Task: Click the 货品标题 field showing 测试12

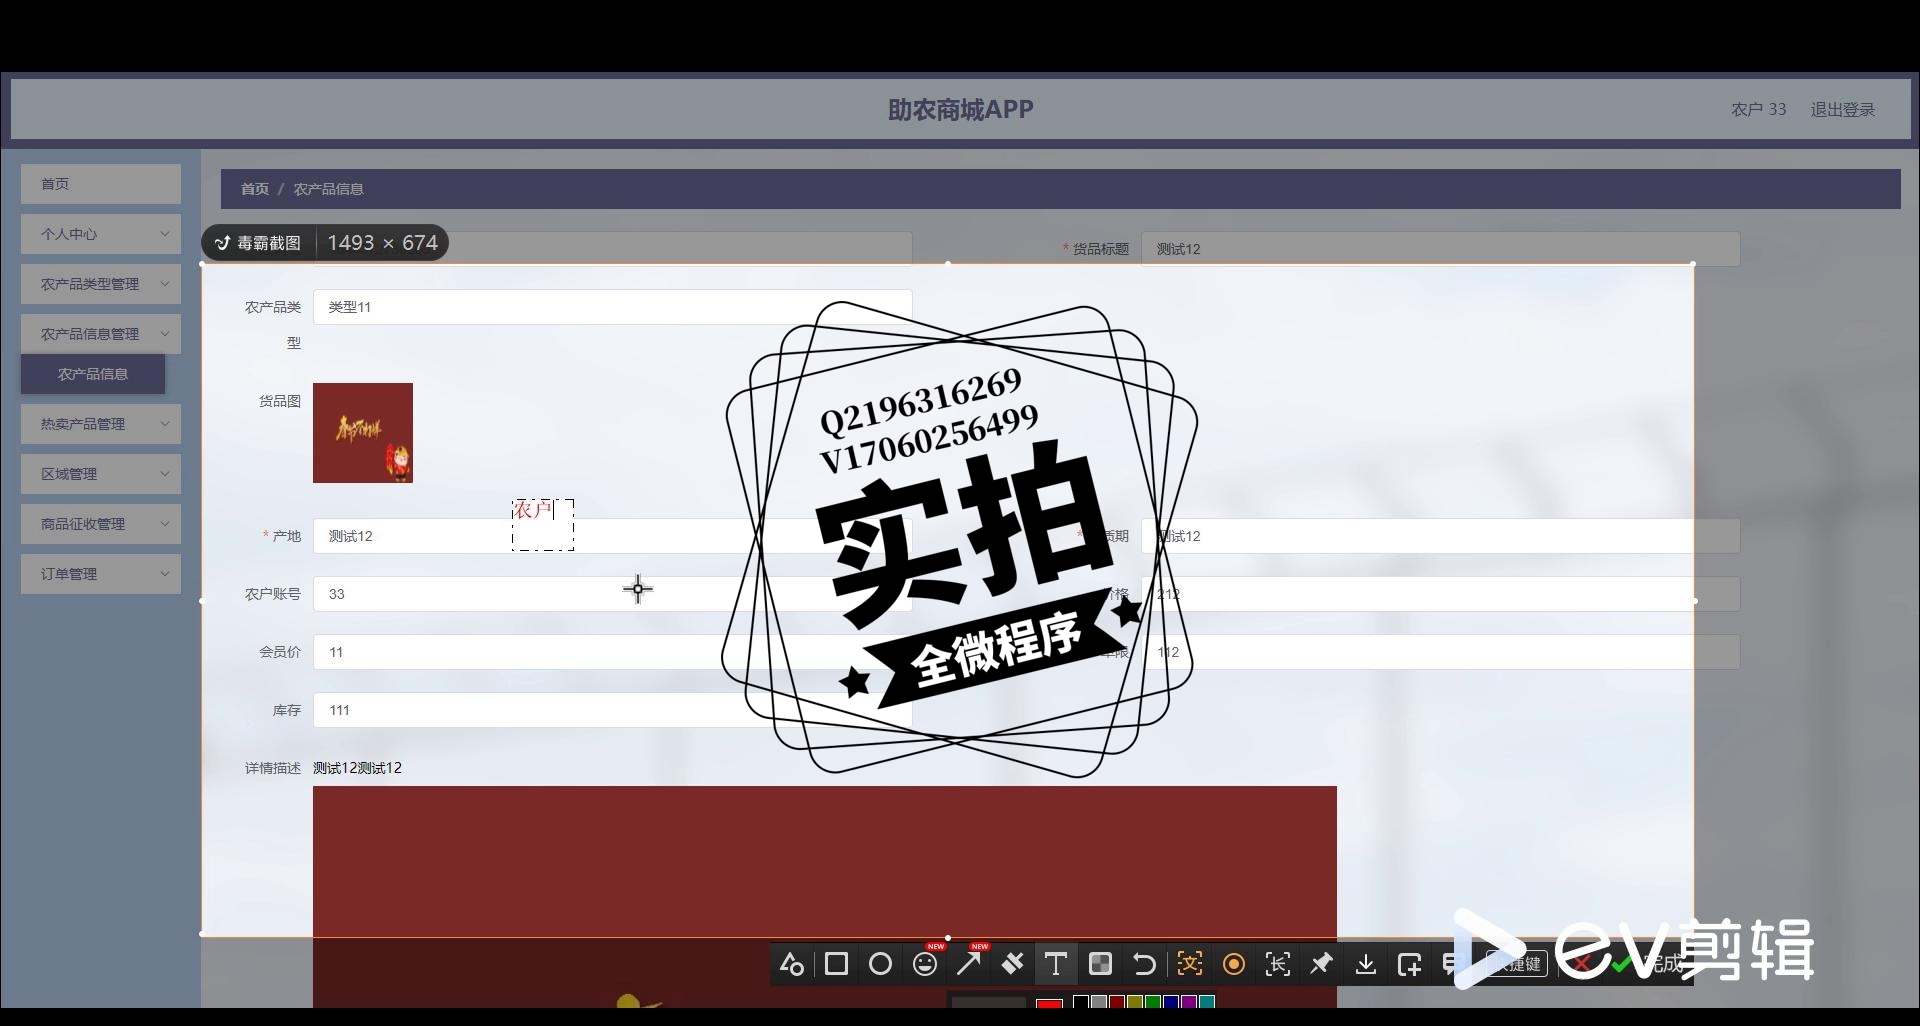Action: click(x=1440, y=249)
